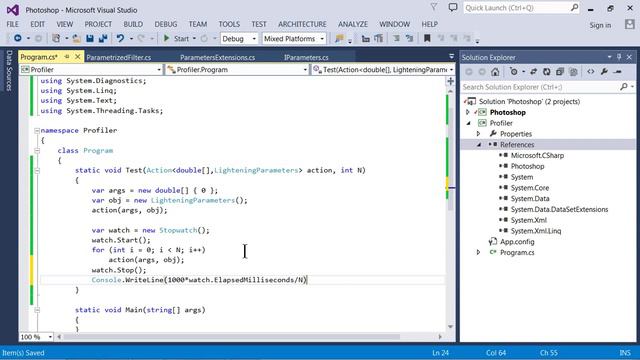Collapse the References node
The width and height of the screenshot is (640, 360).
pyautogui.click(x=479, y=145)
